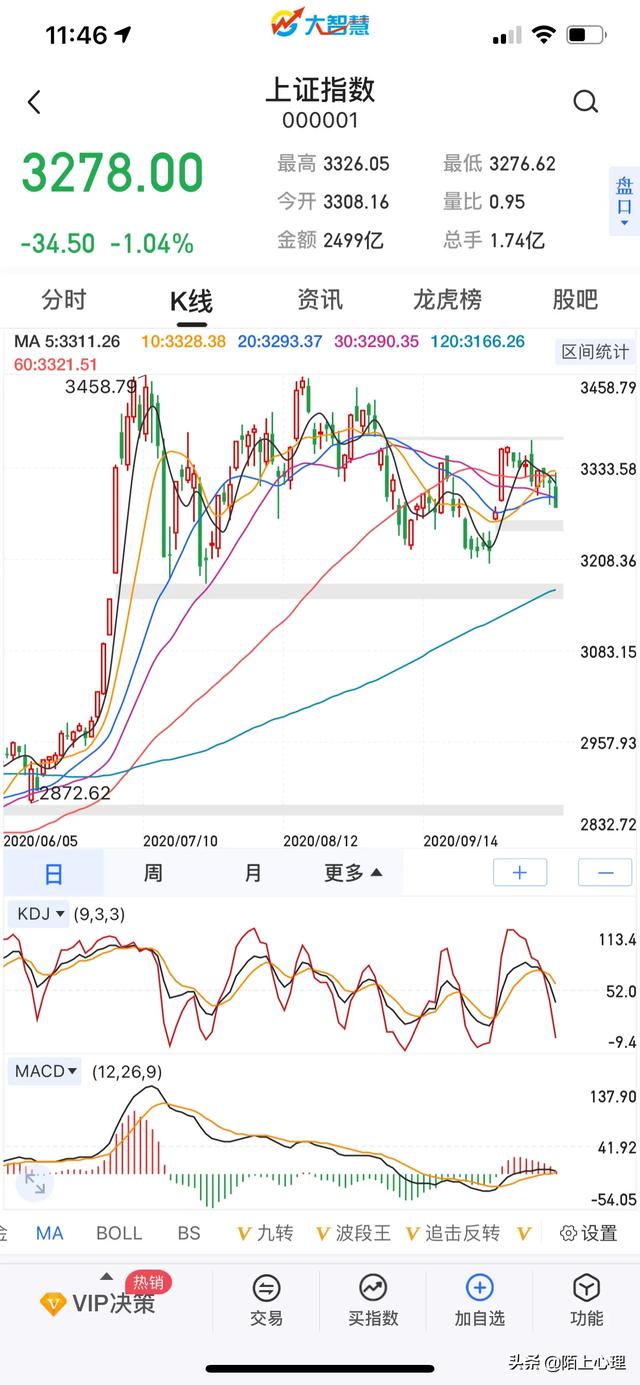The width and height of the screenshot is (640, 1385).
Task: Zoom in chart with plus button
Action: click(520, 873)
